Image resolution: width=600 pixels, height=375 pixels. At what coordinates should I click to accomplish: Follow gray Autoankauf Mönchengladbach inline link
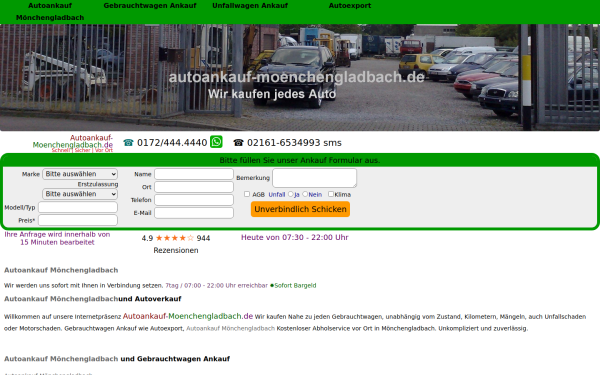[230, 328]
